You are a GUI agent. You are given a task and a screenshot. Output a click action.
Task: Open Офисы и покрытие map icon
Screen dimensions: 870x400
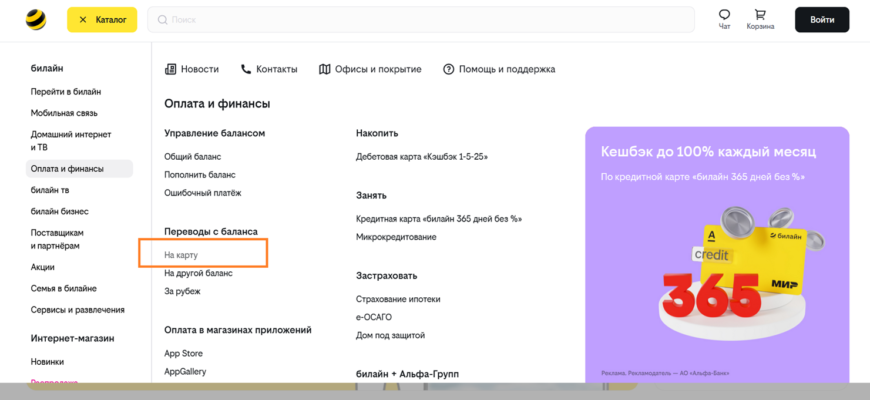370,69
